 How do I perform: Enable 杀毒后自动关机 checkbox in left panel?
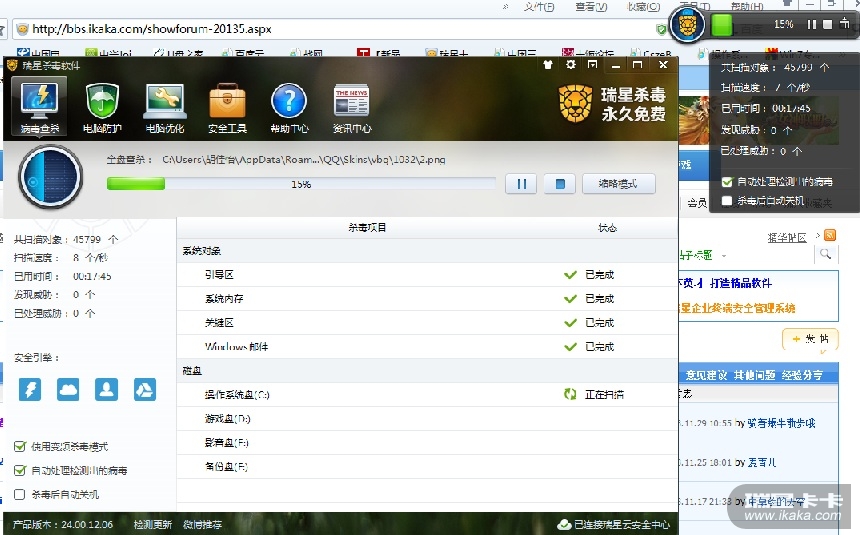point(20,494)
